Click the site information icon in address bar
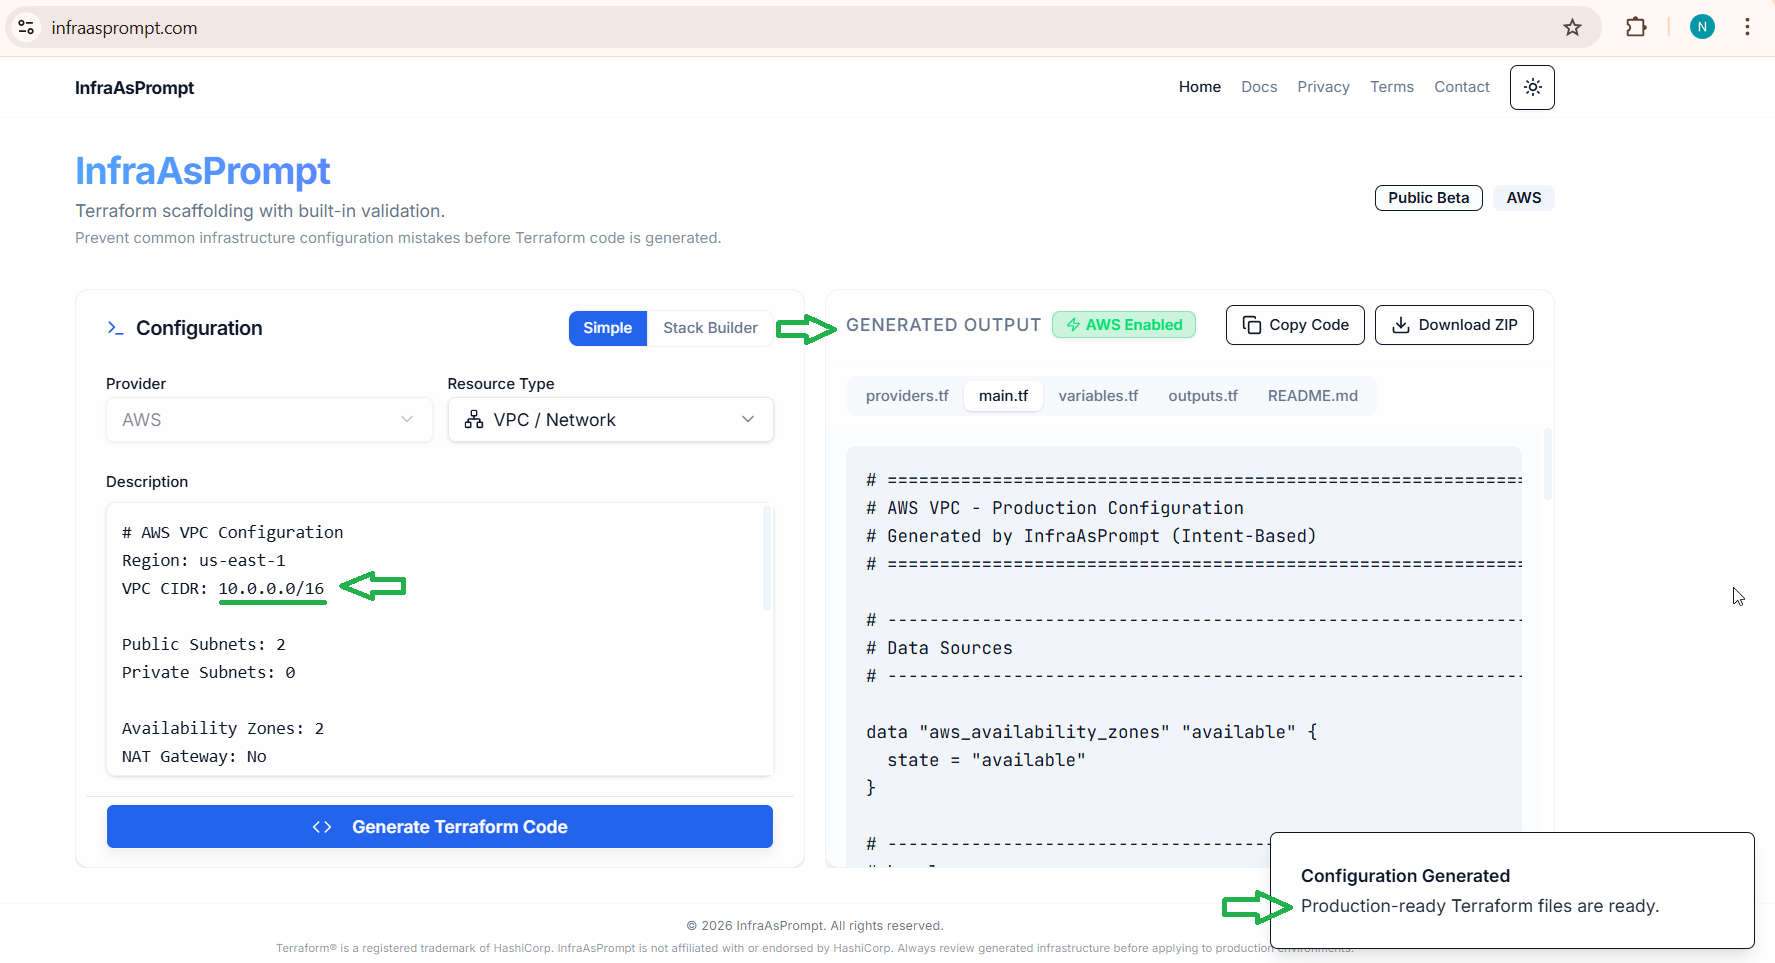 (x=27, y=28)
